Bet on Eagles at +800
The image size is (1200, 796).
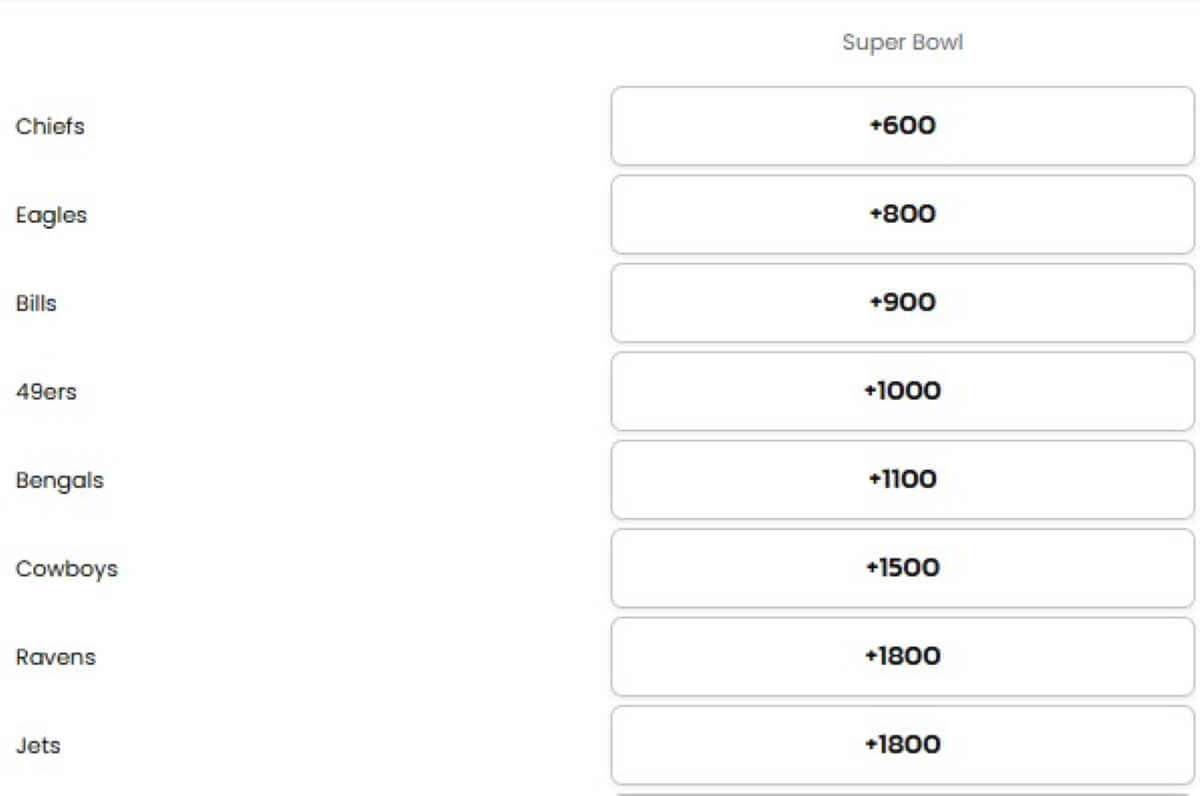pyautogui.click(x=902, y=214)
